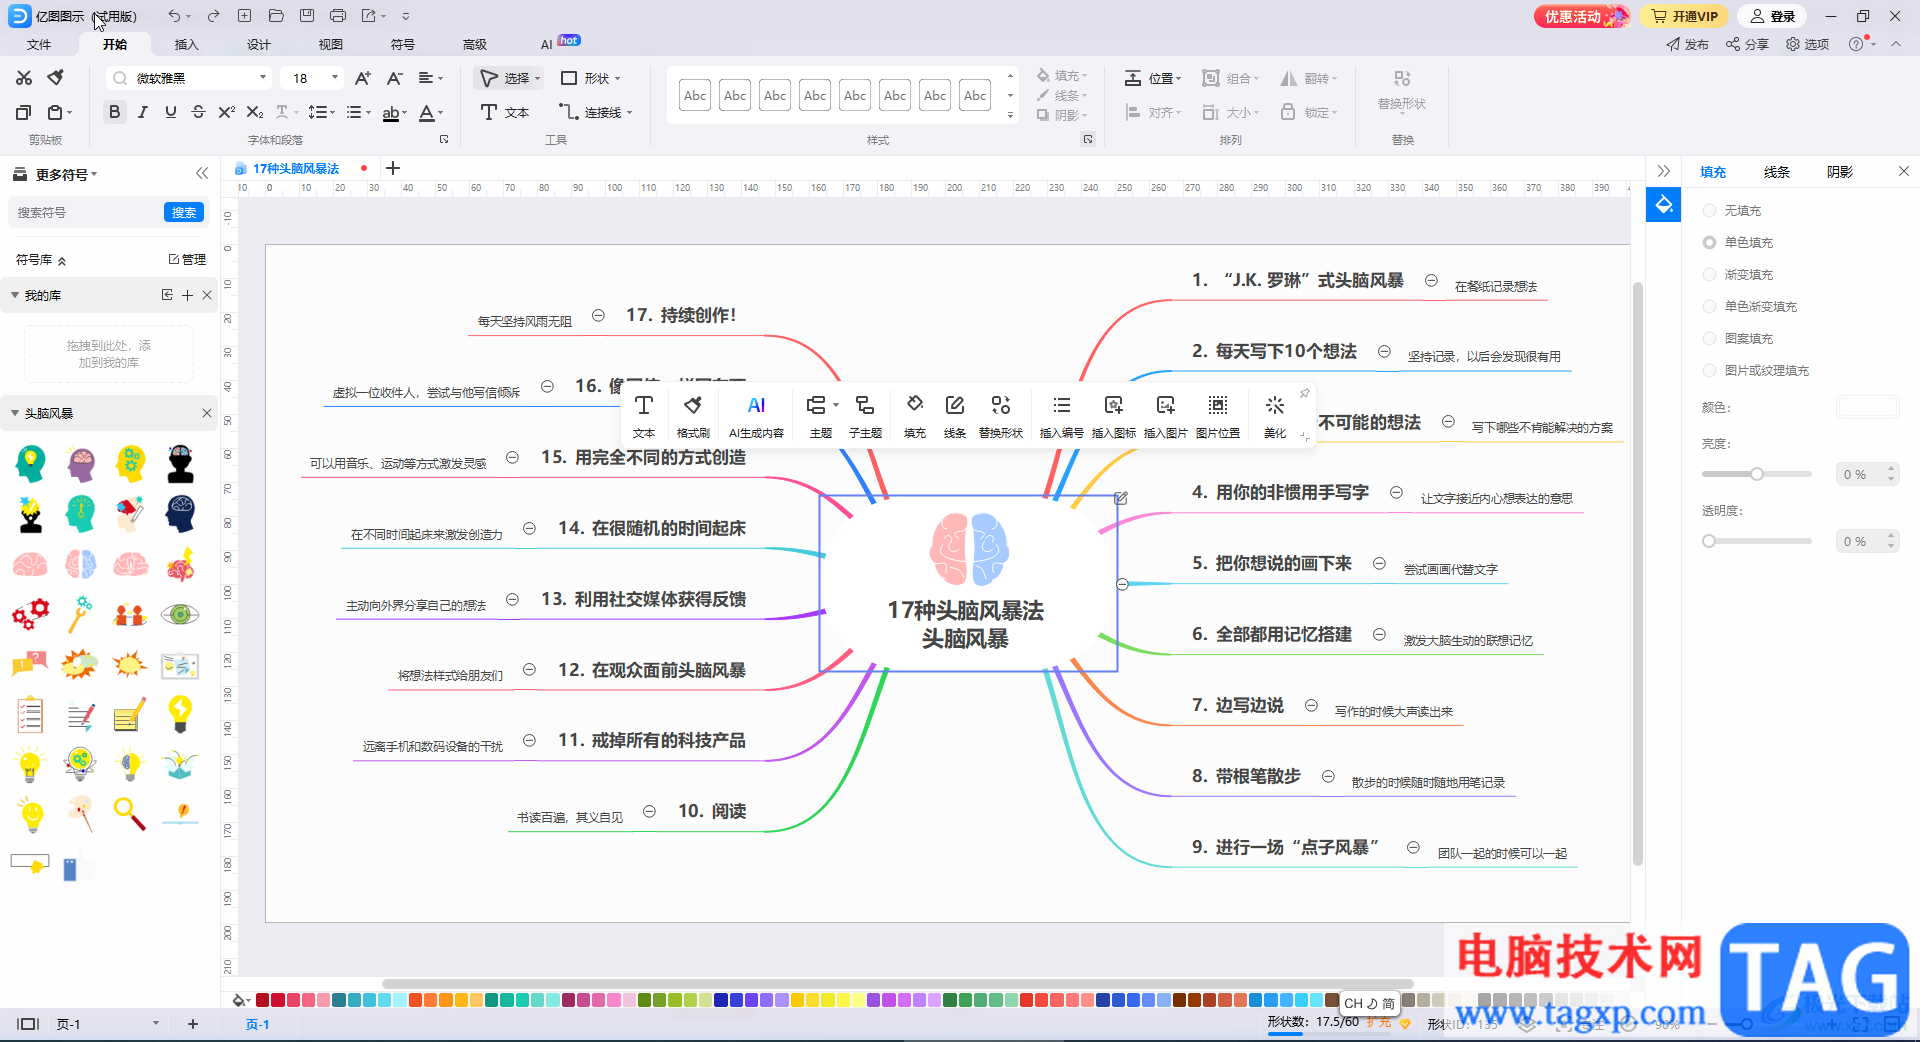Select No Fill radio option
Viewport: 1920px width, 1042px height.
[1709, 211]
